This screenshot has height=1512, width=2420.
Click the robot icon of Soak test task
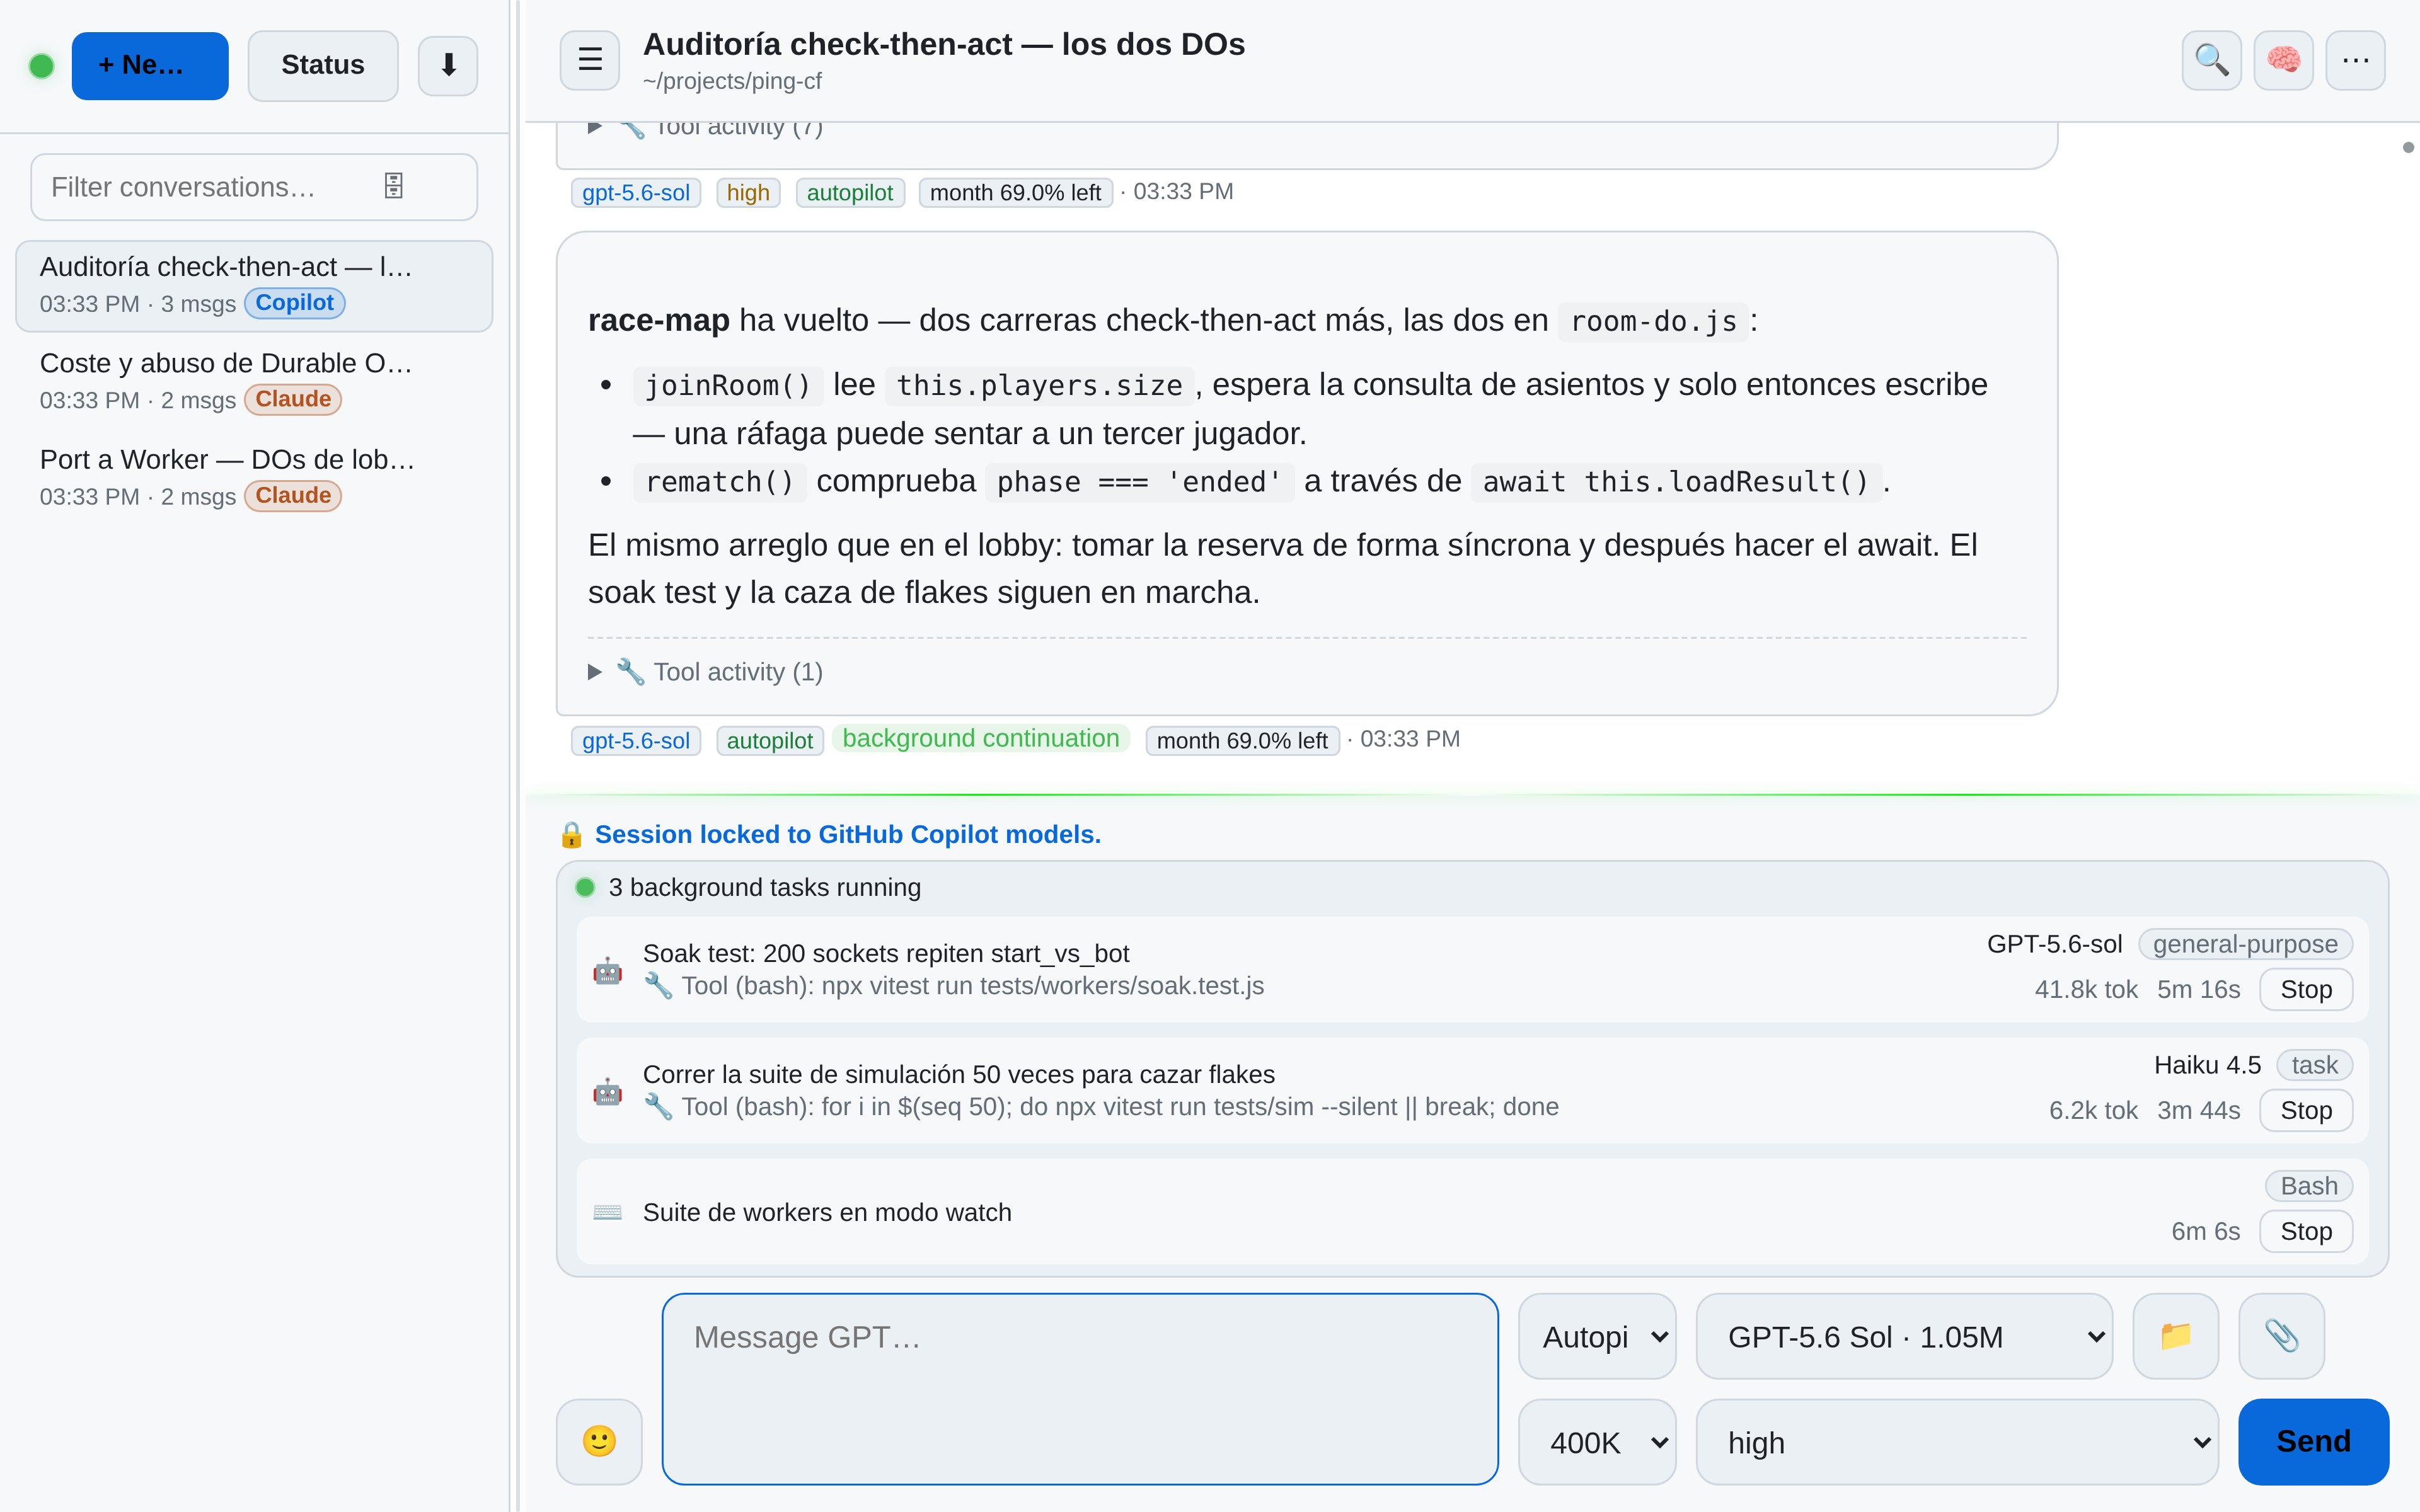(607, 970)
